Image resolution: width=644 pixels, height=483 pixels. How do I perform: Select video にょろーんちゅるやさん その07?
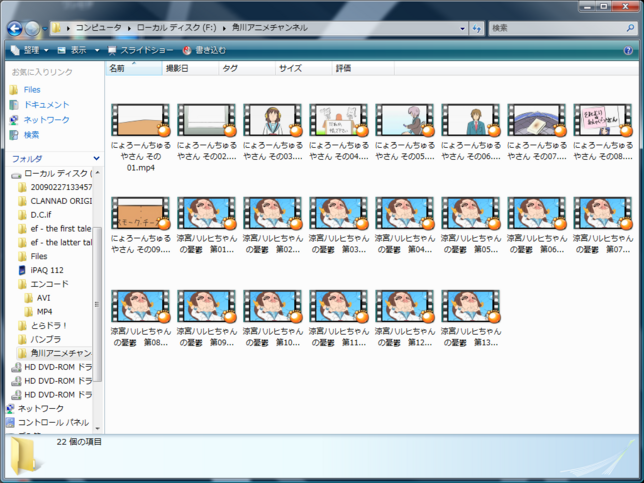(537, 132)
